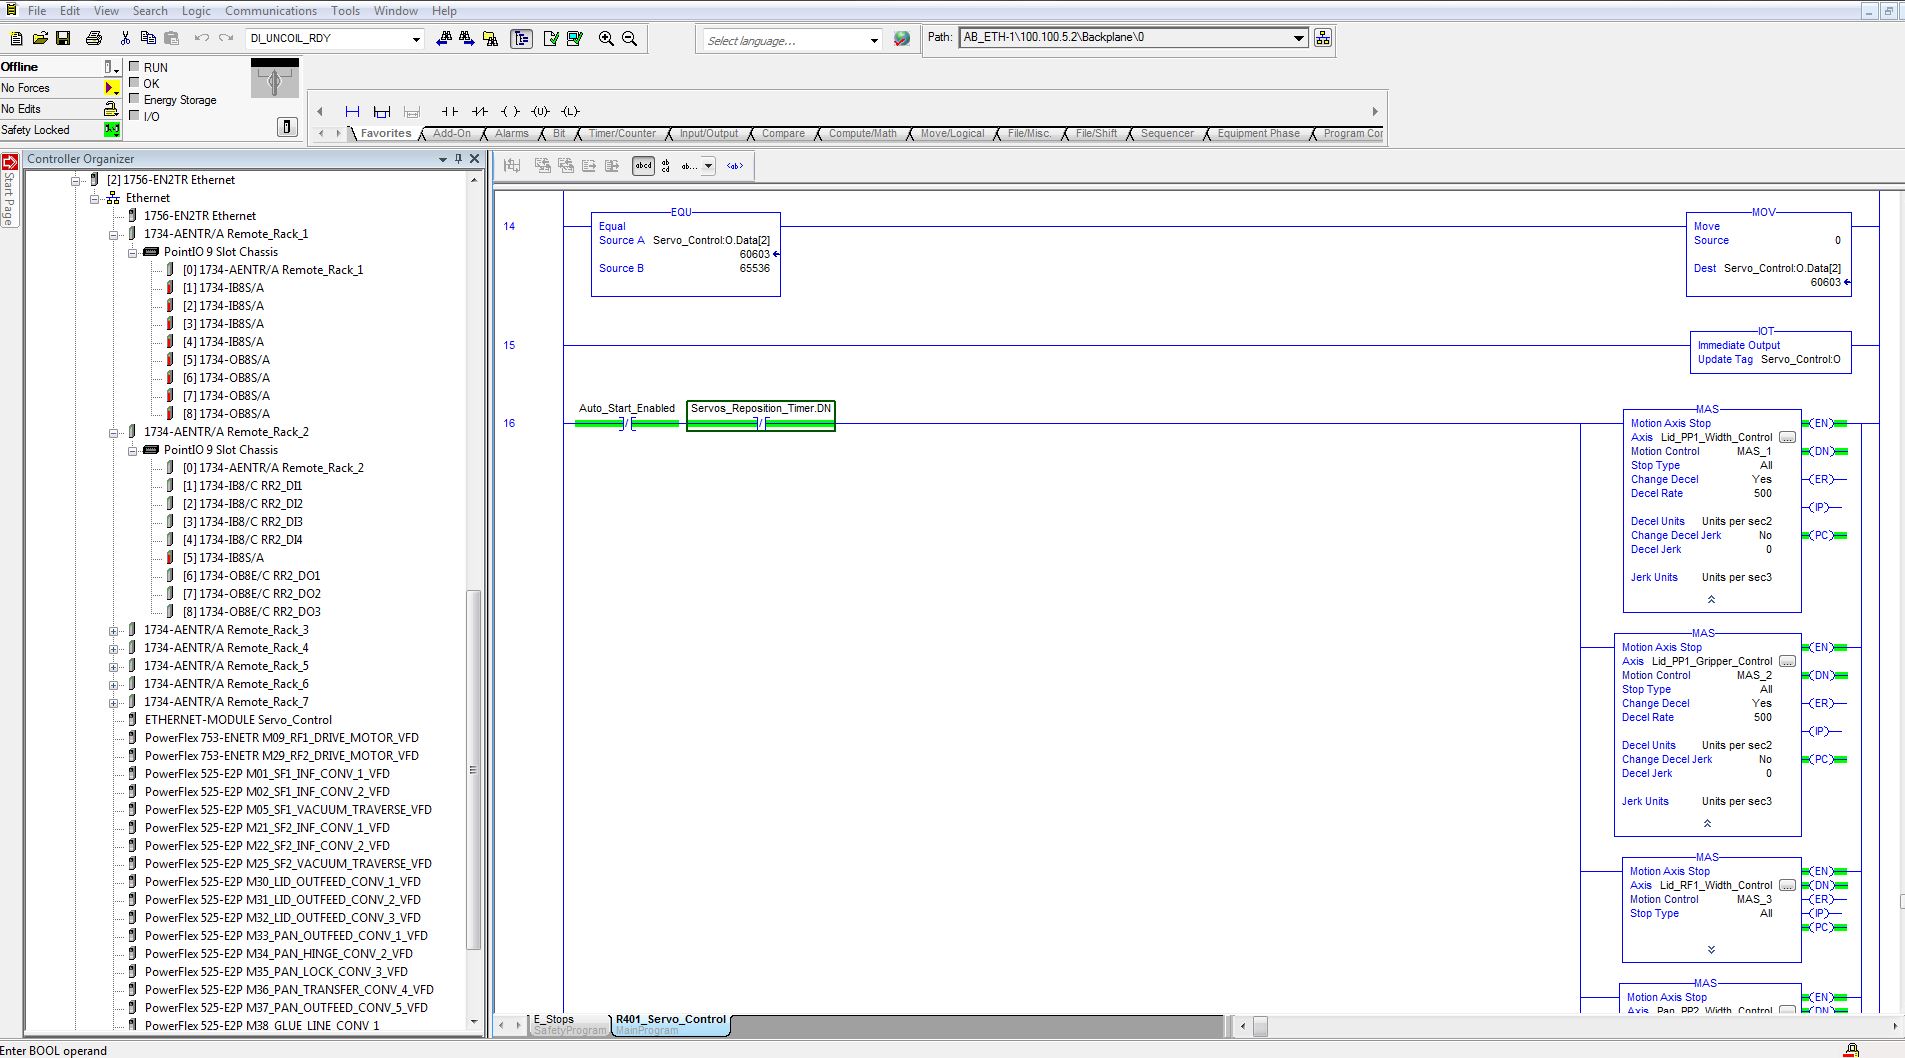Insert Examine On (XIC) contact
Image resolution: width=1905 pixels, height=1058 pixels.
coord(450,112)
